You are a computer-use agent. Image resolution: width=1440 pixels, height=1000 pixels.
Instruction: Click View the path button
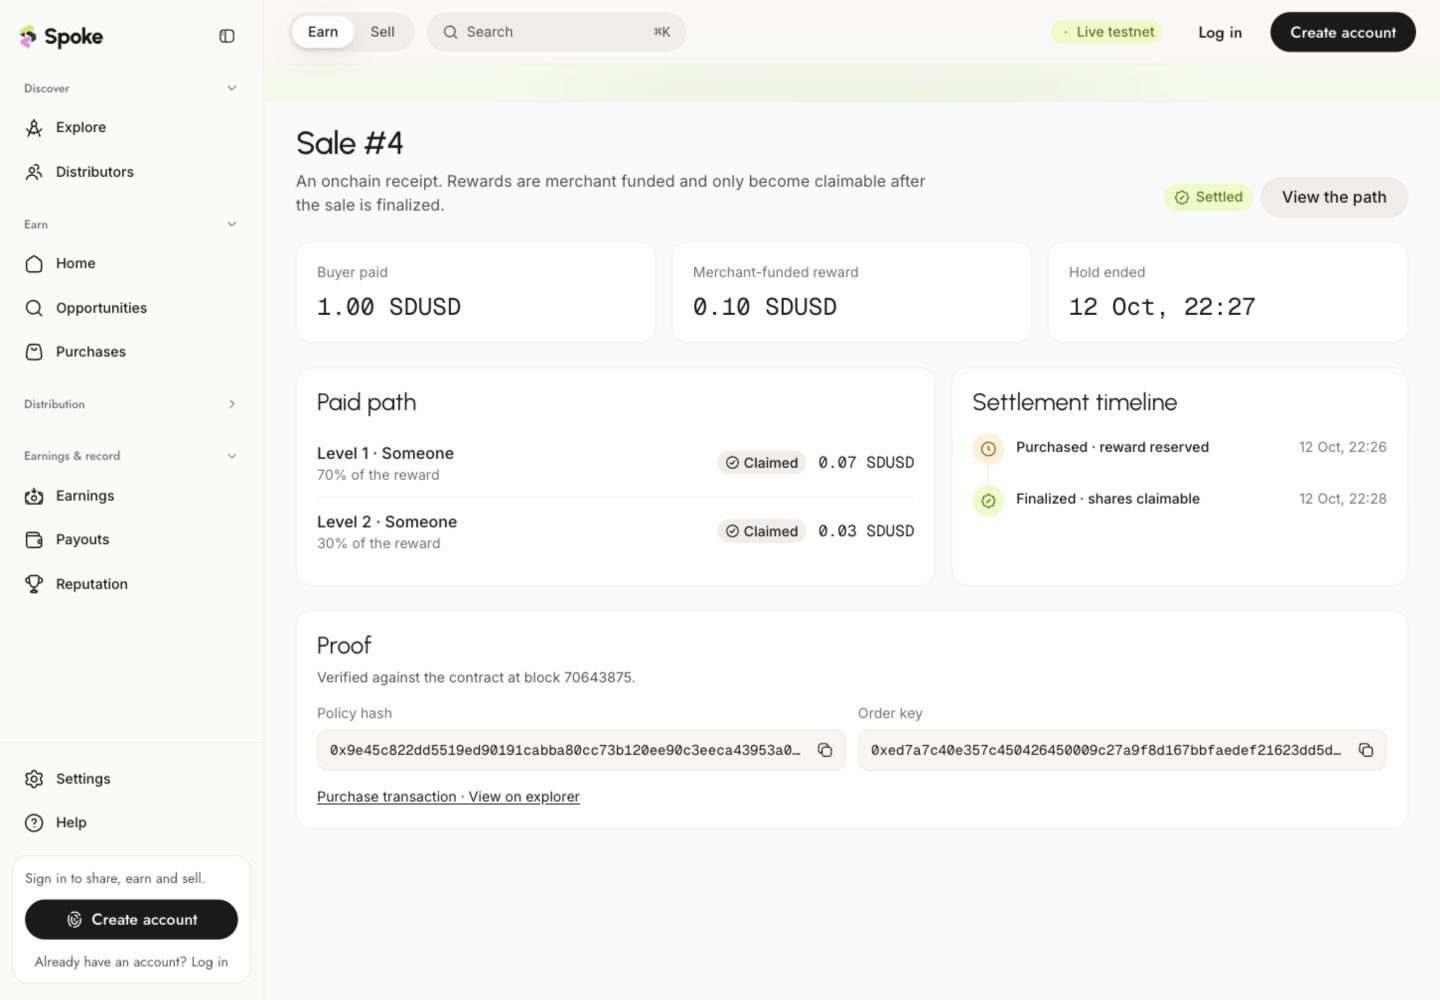pyautogui.click(x=1334, y=197)
